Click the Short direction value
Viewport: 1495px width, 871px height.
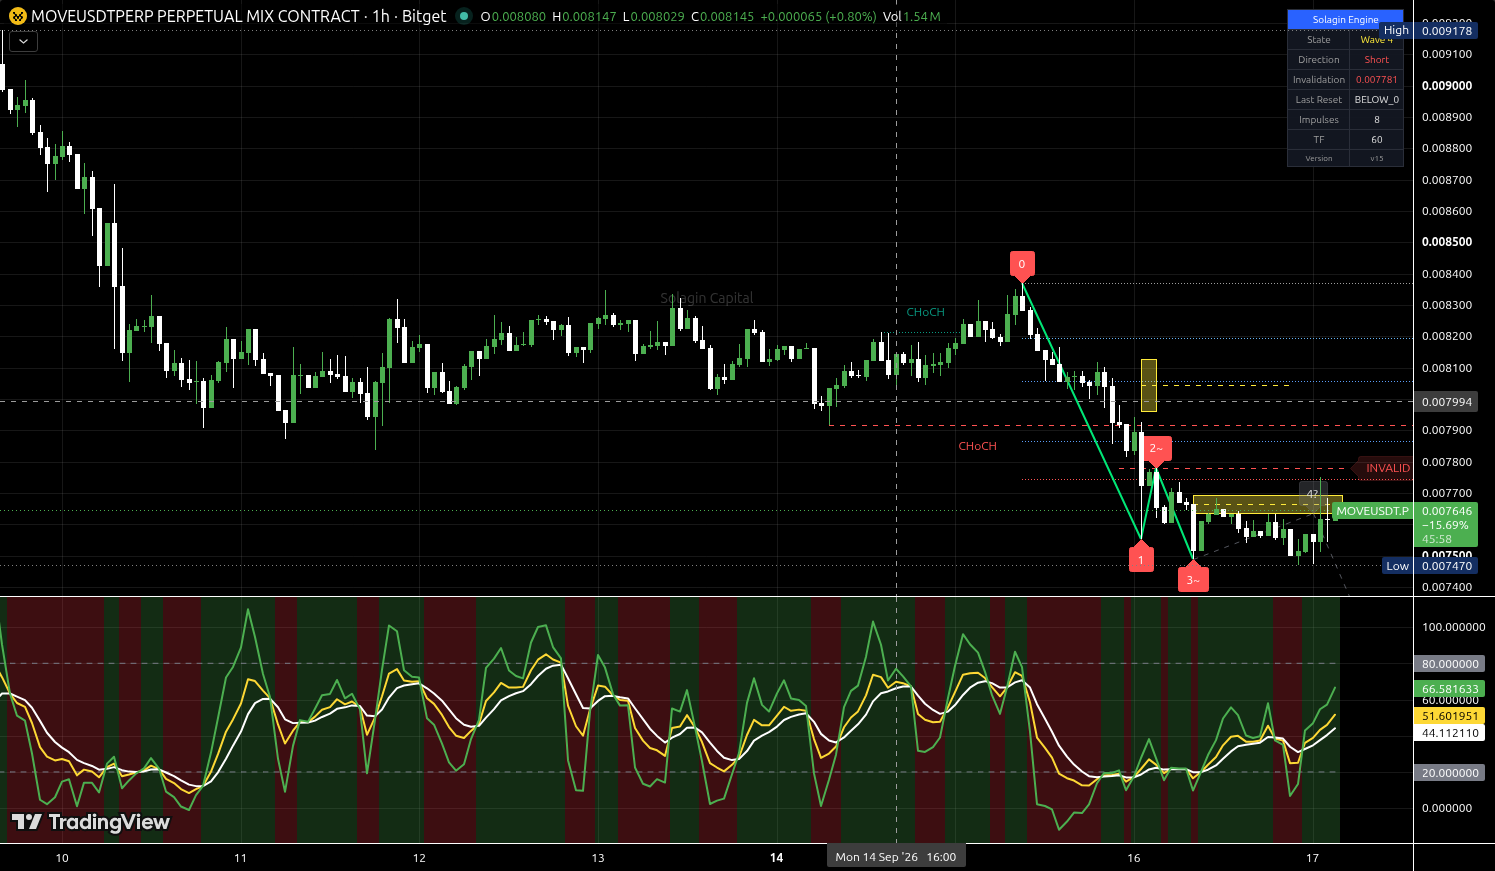1376,60
